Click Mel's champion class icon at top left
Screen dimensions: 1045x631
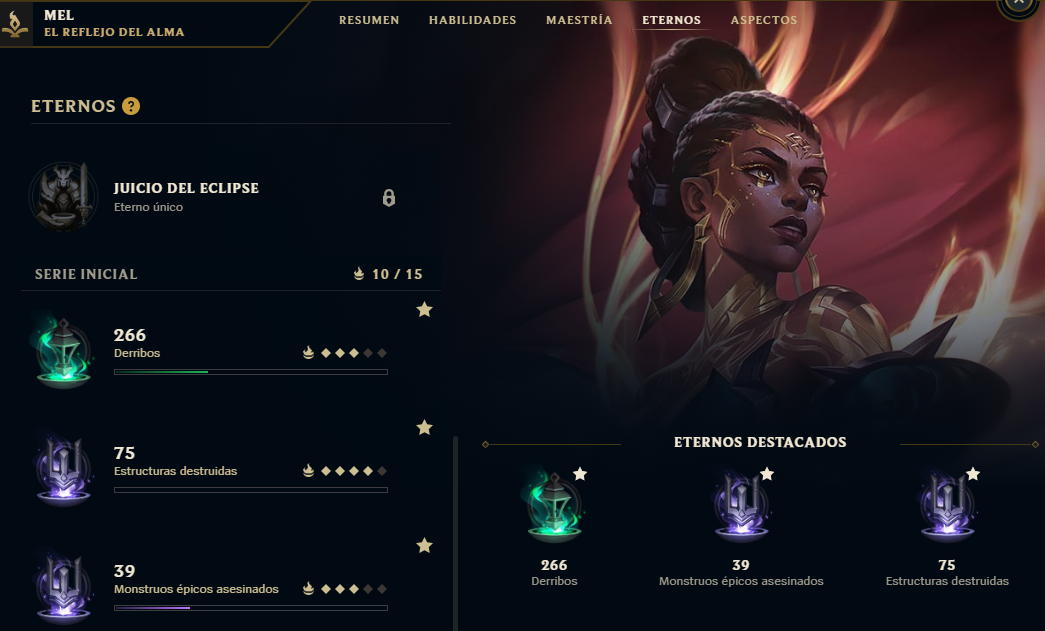(x=15, y=25)
